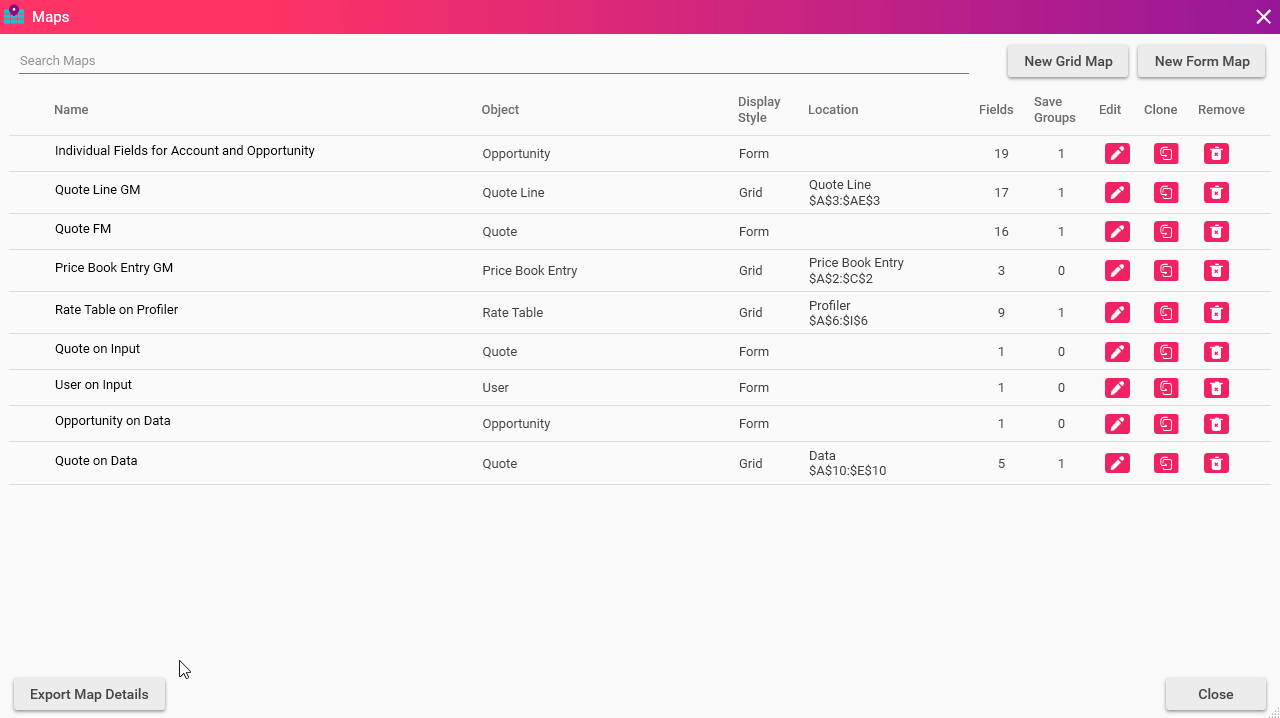
Task: Edit the Quote FM map
Action: click(x=1117, y=232)
